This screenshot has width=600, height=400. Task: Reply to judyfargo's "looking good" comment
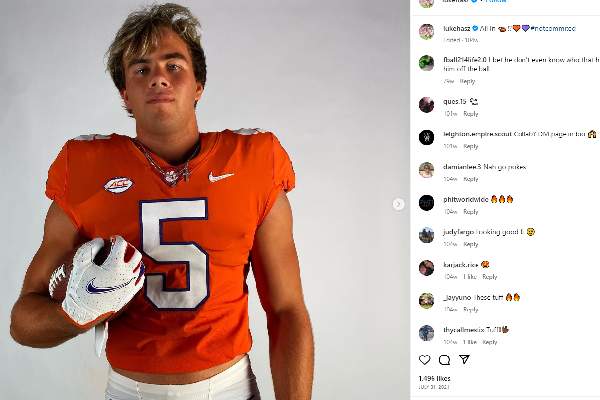[470, 244]
